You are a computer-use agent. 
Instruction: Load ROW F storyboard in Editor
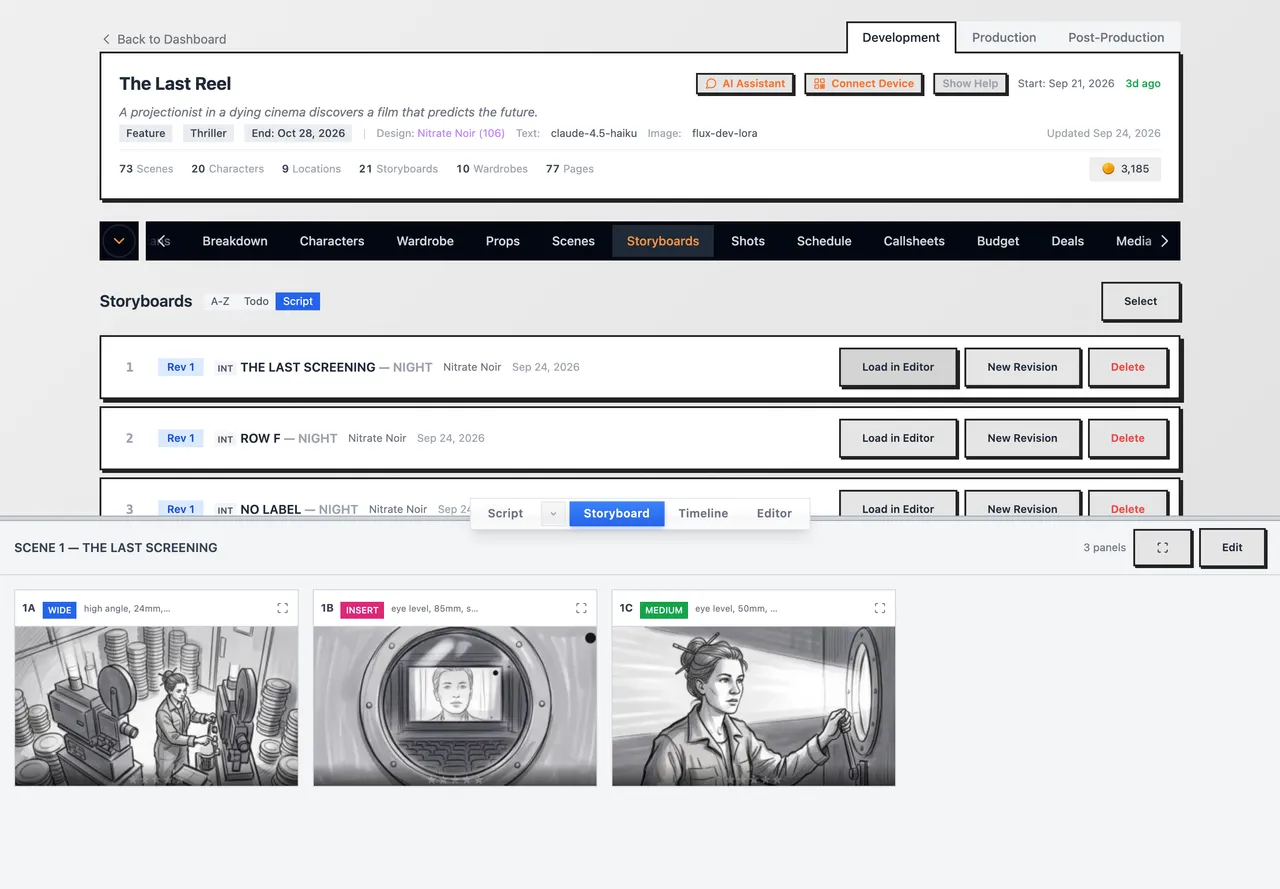[898, 438]
